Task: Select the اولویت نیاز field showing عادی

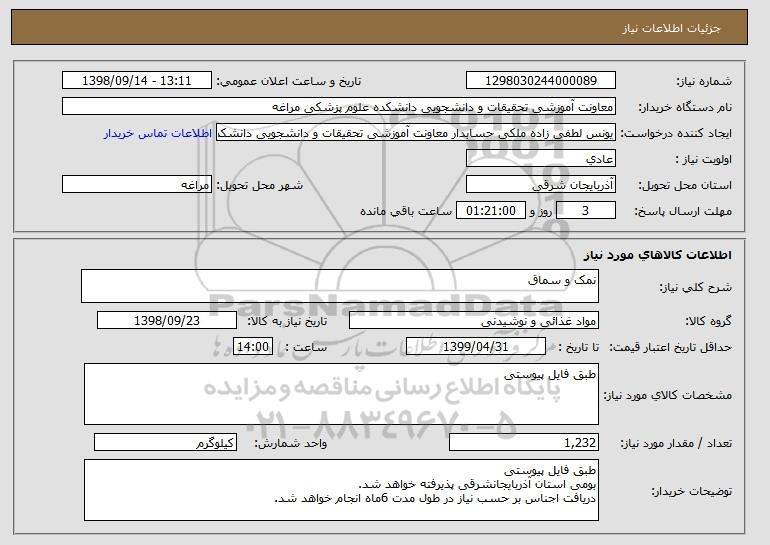Action: [x=541, y=159]
